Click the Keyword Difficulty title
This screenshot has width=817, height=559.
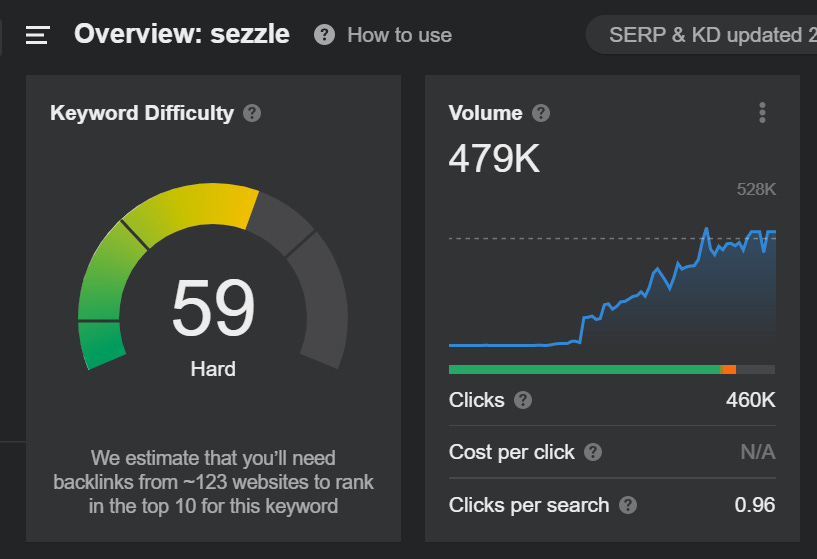pos(142,113)
